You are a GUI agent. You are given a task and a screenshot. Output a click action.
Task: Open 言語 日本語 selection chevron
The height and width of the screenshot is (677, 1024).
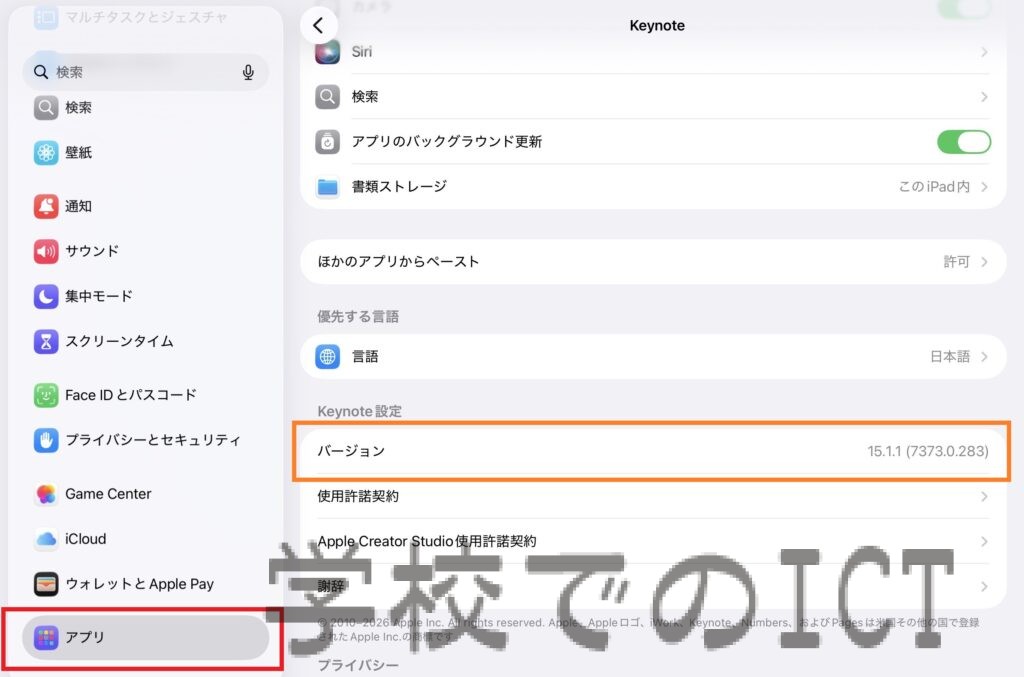[x=984, y=357]
